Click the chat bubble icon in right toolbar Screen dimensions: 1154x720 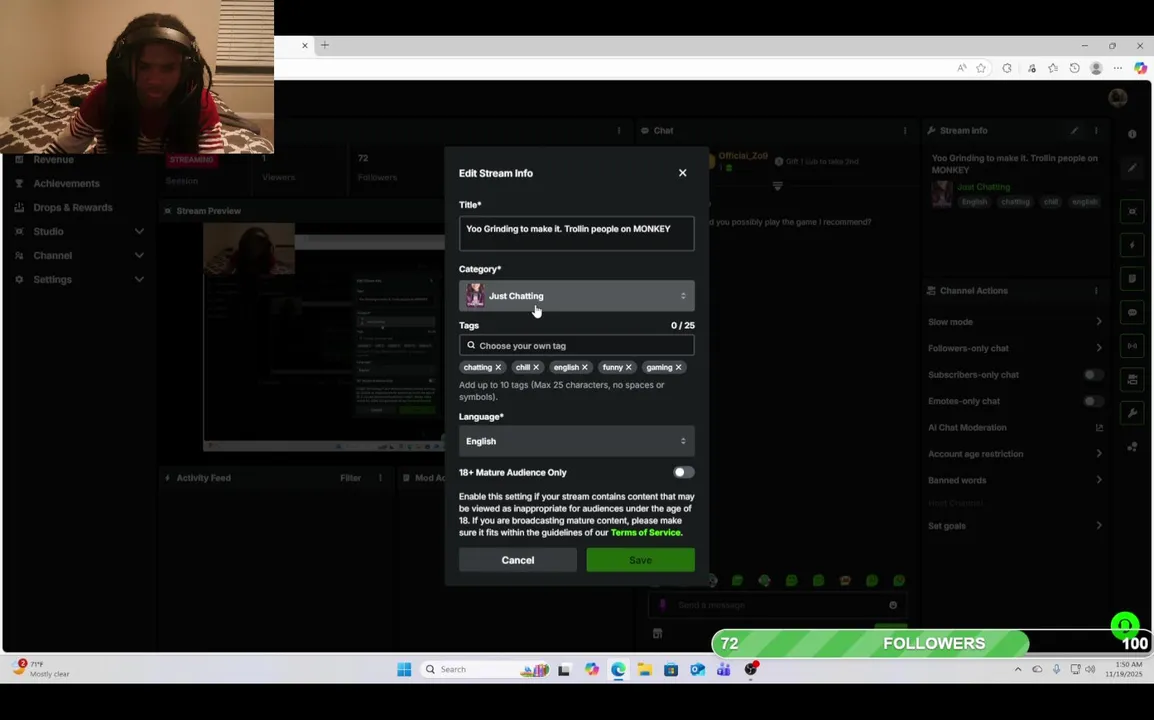[x=1132, y=313]
